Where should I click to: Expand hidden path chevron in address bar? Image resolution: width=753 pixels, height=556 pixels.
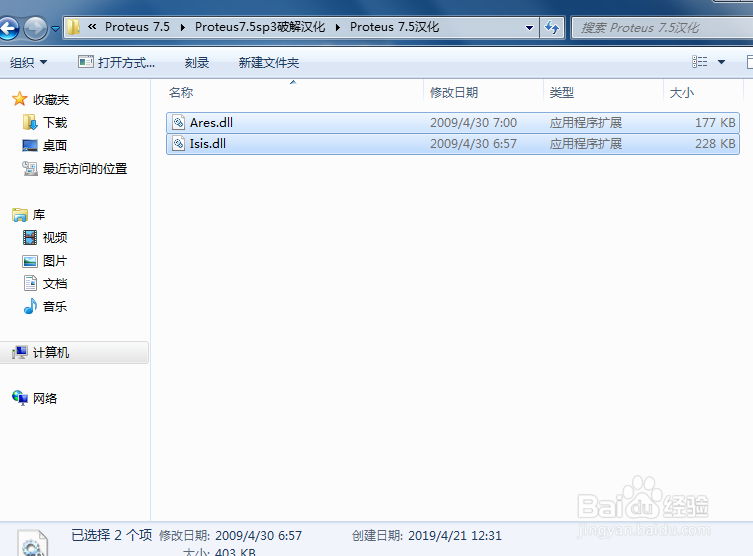[92, 27]
